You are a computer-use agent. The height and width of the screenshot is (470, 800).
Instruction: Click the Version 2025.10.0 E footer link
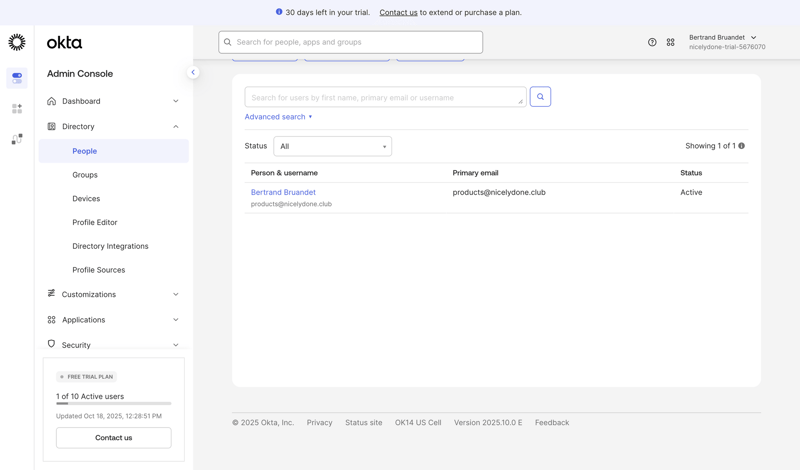tap(488, 423)
